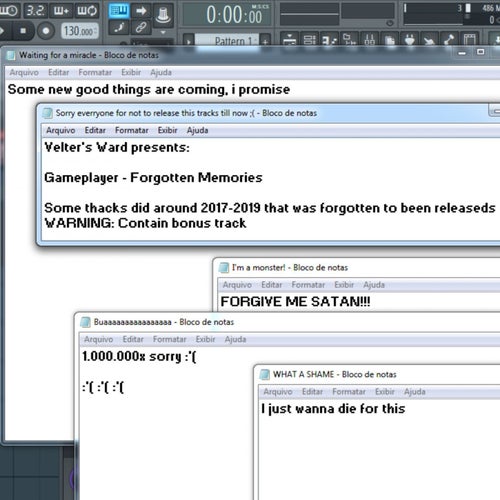Click the plus button beside Pattern 1

[x=265, y=41]
